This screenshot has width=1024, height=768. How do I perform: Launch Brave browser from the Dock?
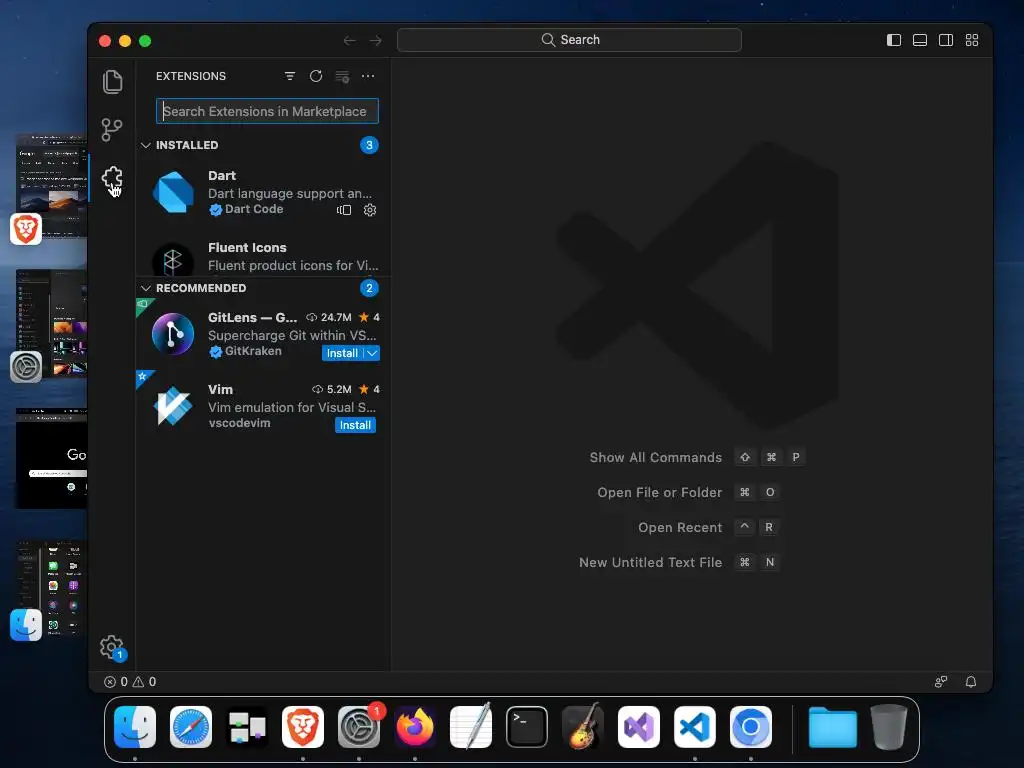click(303, 727)
